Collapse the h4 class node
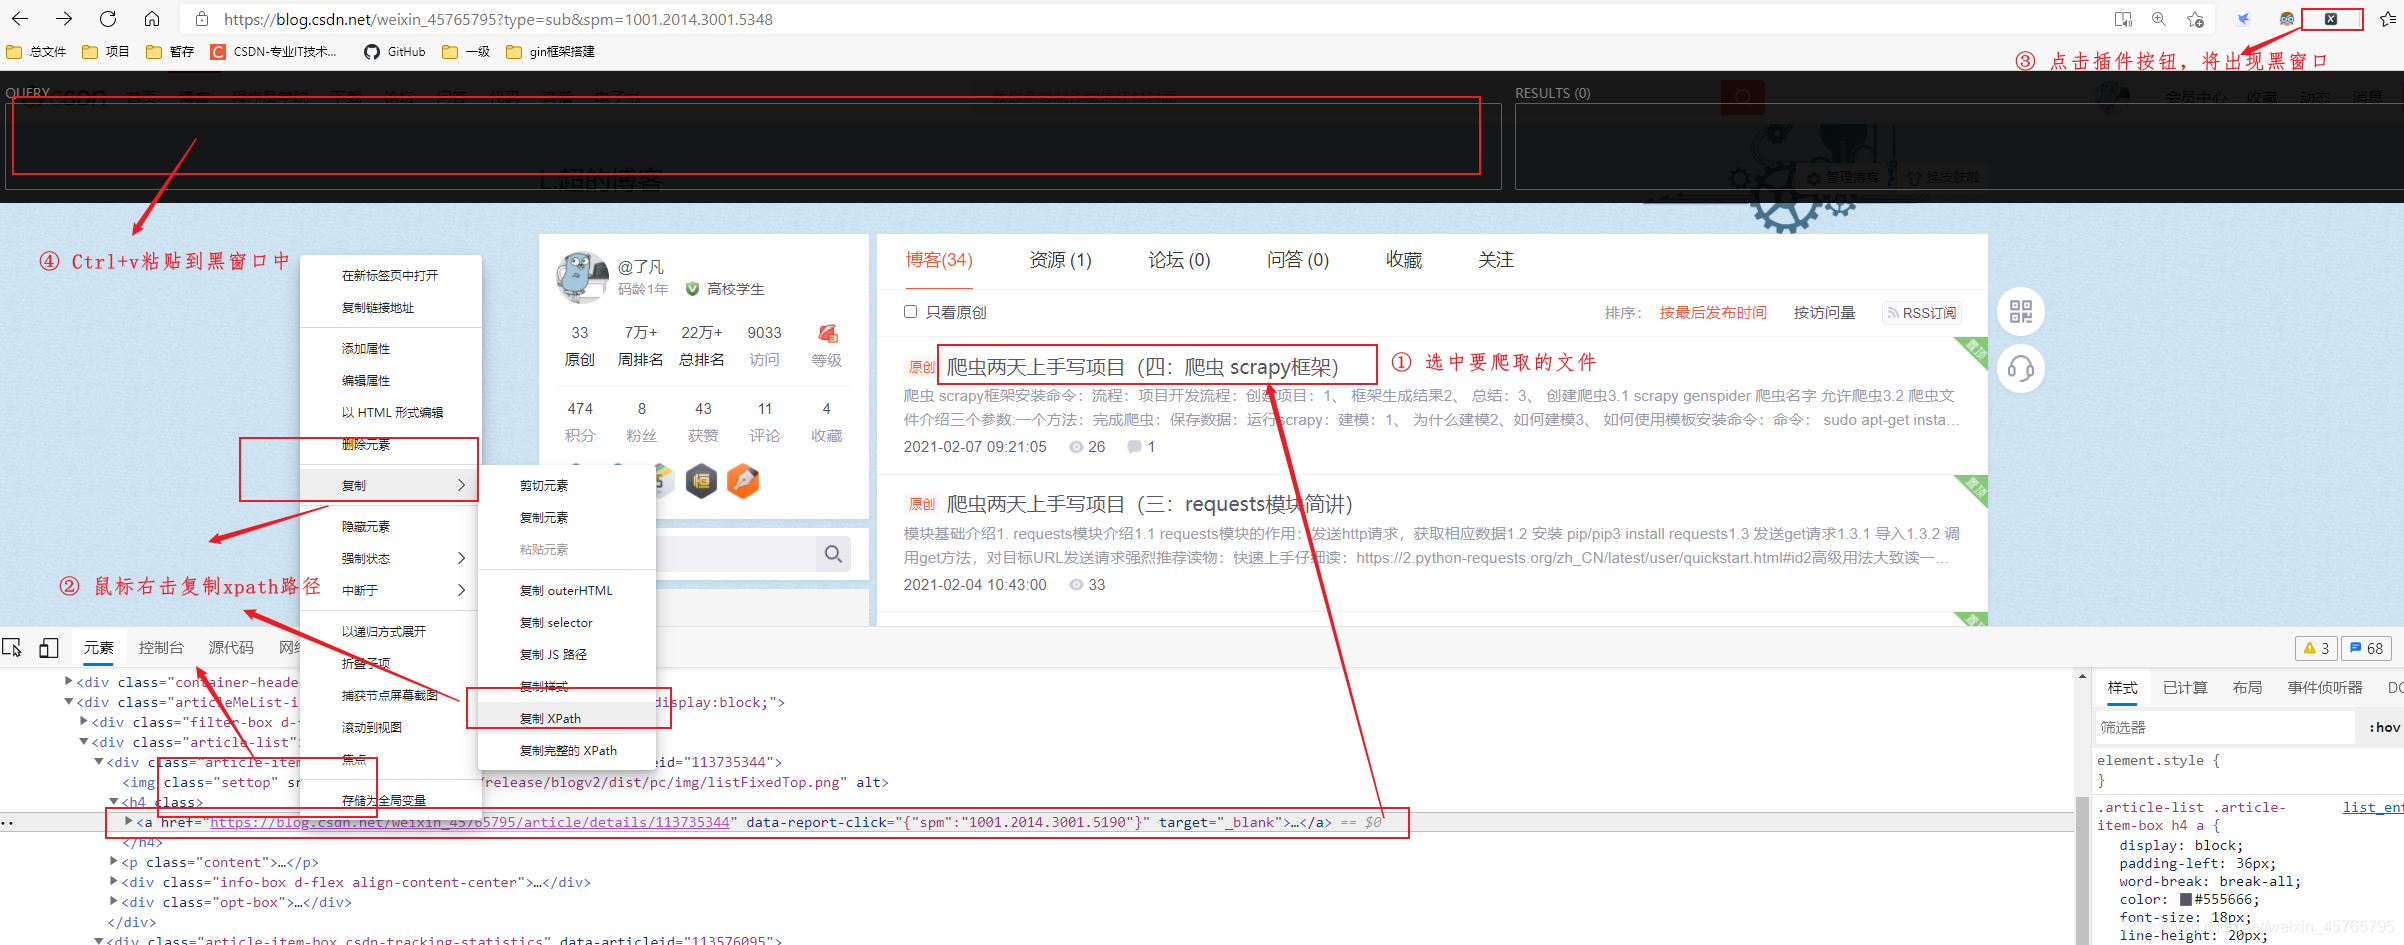The width and height of the screenshot is (2404, 945). pos(114,802)
